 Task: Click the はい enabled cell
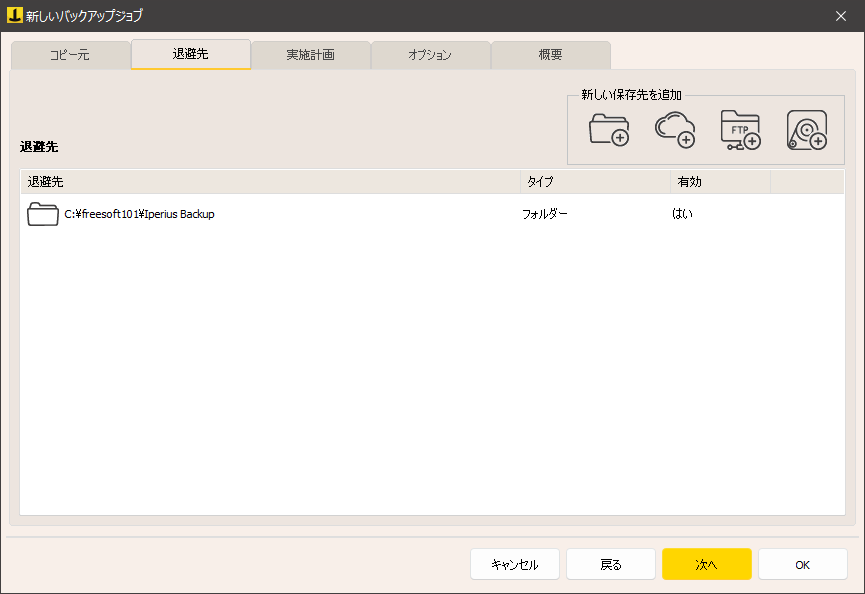tap(682, 214)
